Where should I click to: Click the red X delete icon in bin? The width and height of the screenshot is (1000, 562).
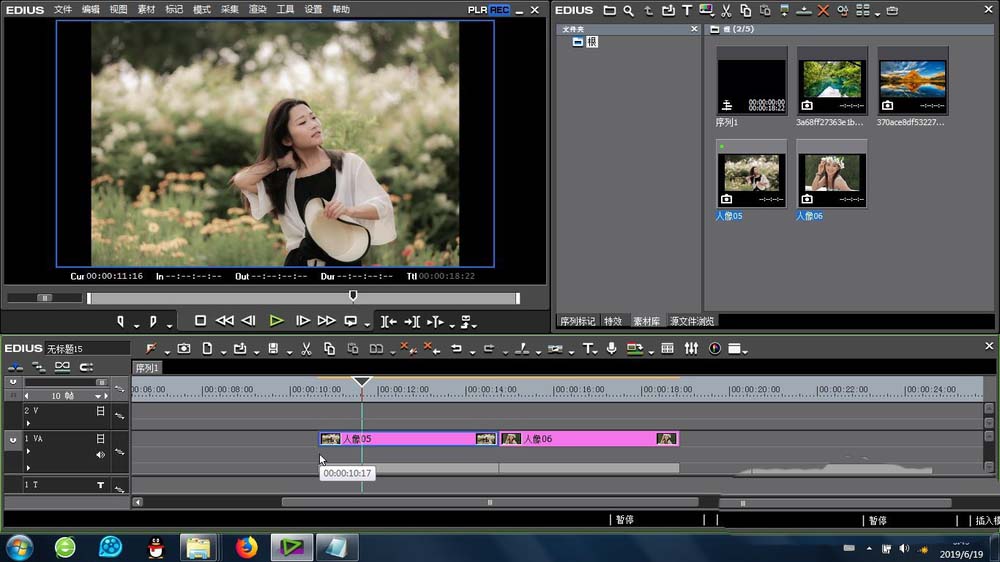pos(823,10)
